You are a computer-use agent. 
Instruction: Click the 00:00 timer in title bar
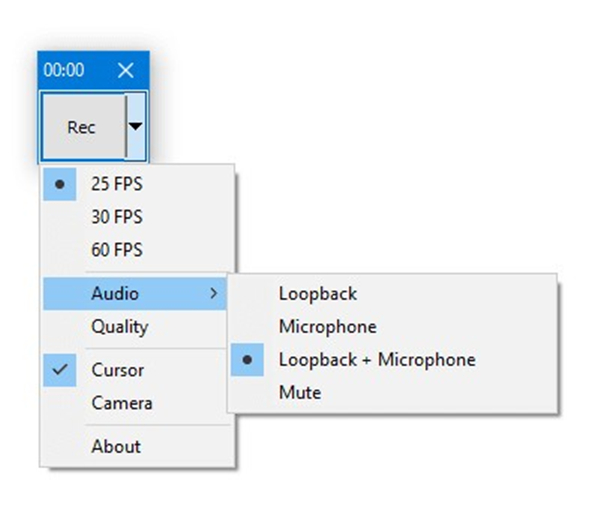coord(64,70)
